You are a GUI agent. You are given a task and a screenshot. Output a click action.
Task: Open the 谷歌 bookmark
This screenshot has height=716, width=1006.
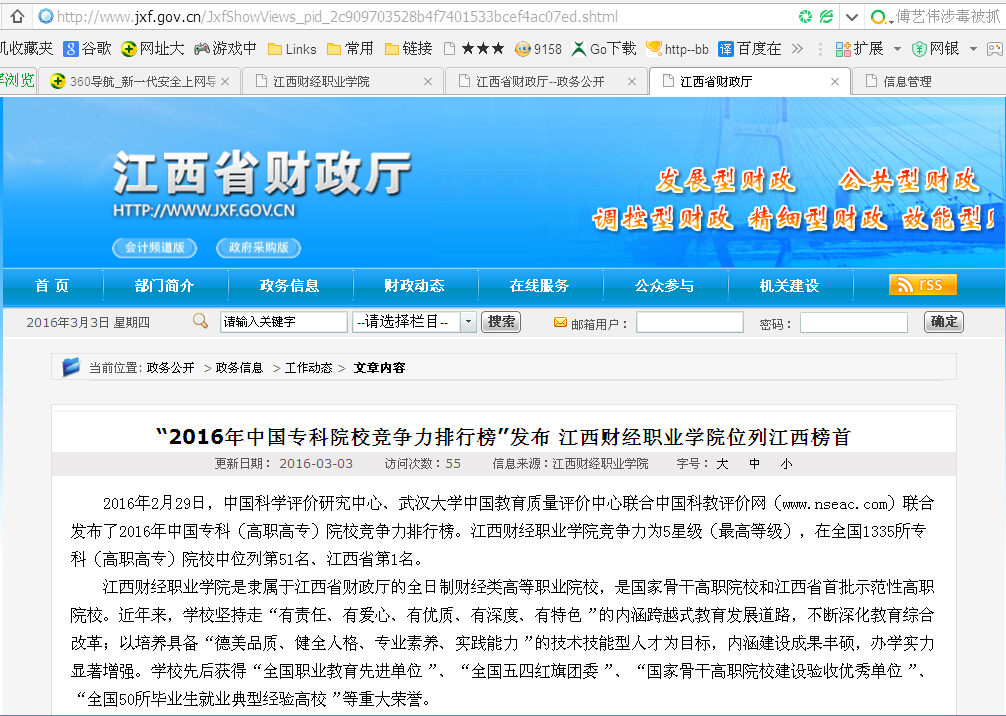(87, 48)
